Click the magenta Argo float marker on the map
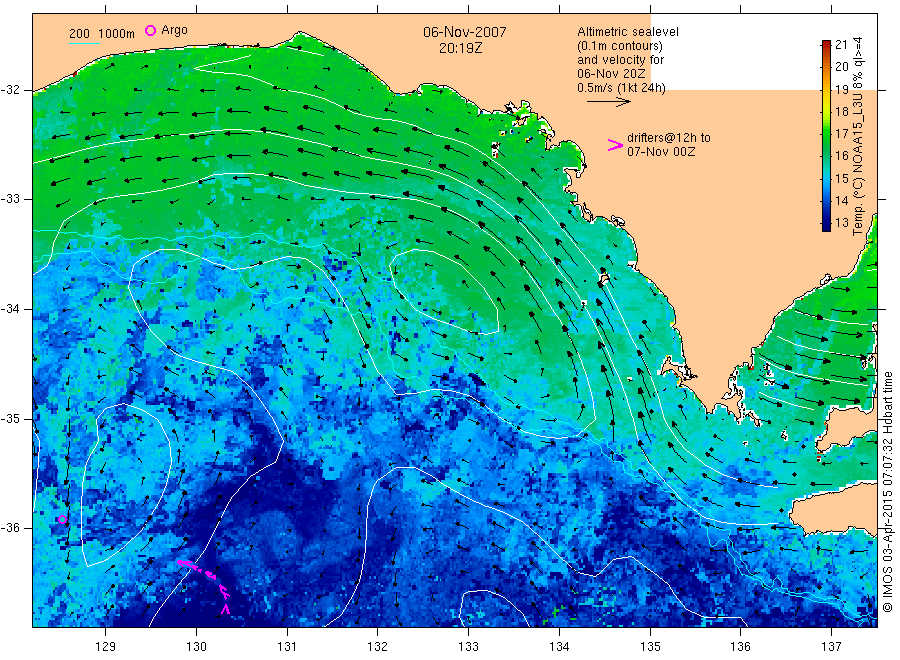900x660 pixels. (63, 520)
